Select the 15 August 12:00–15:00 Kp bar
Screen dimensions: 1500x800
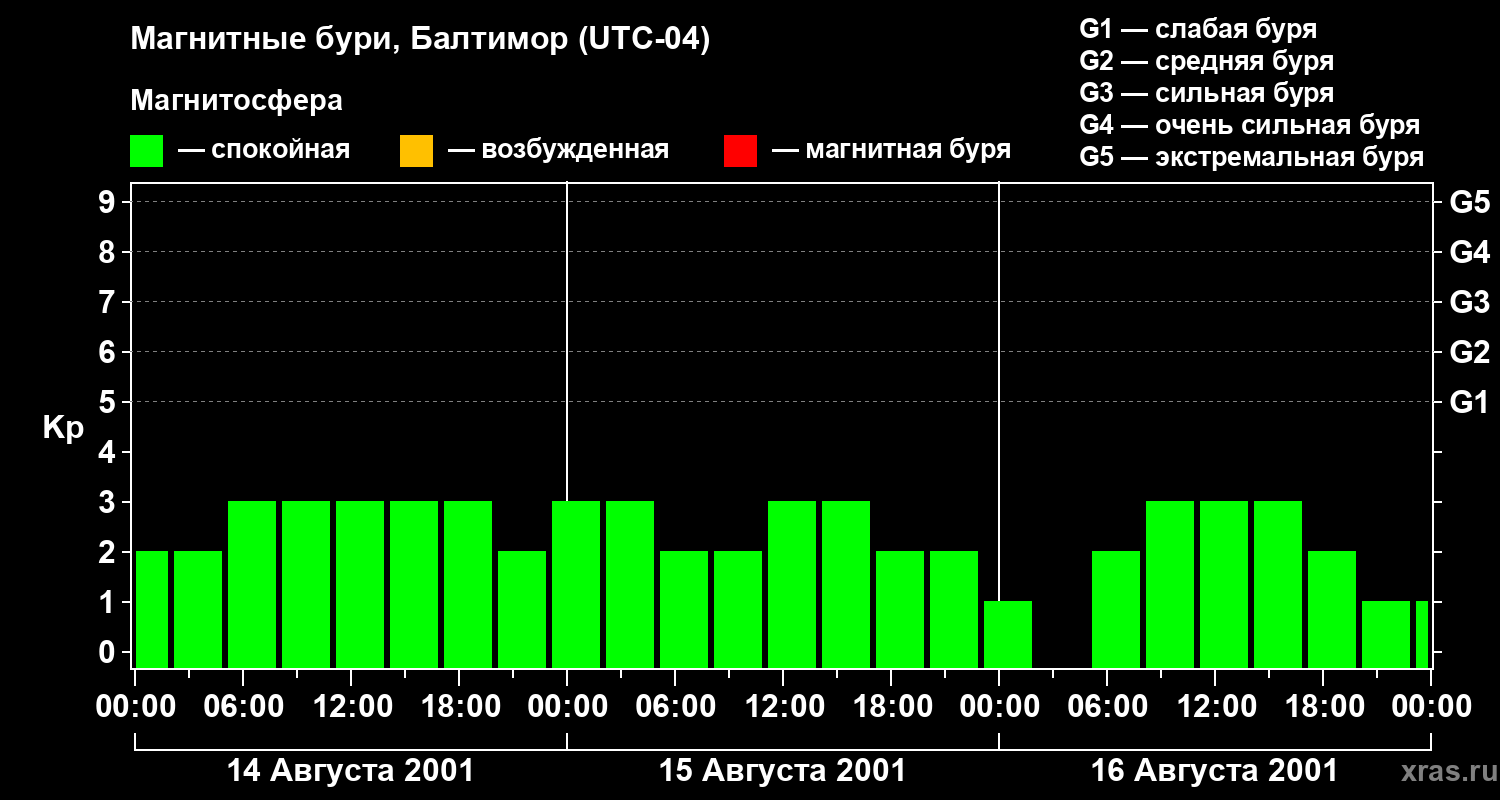[x=792, y=584]
